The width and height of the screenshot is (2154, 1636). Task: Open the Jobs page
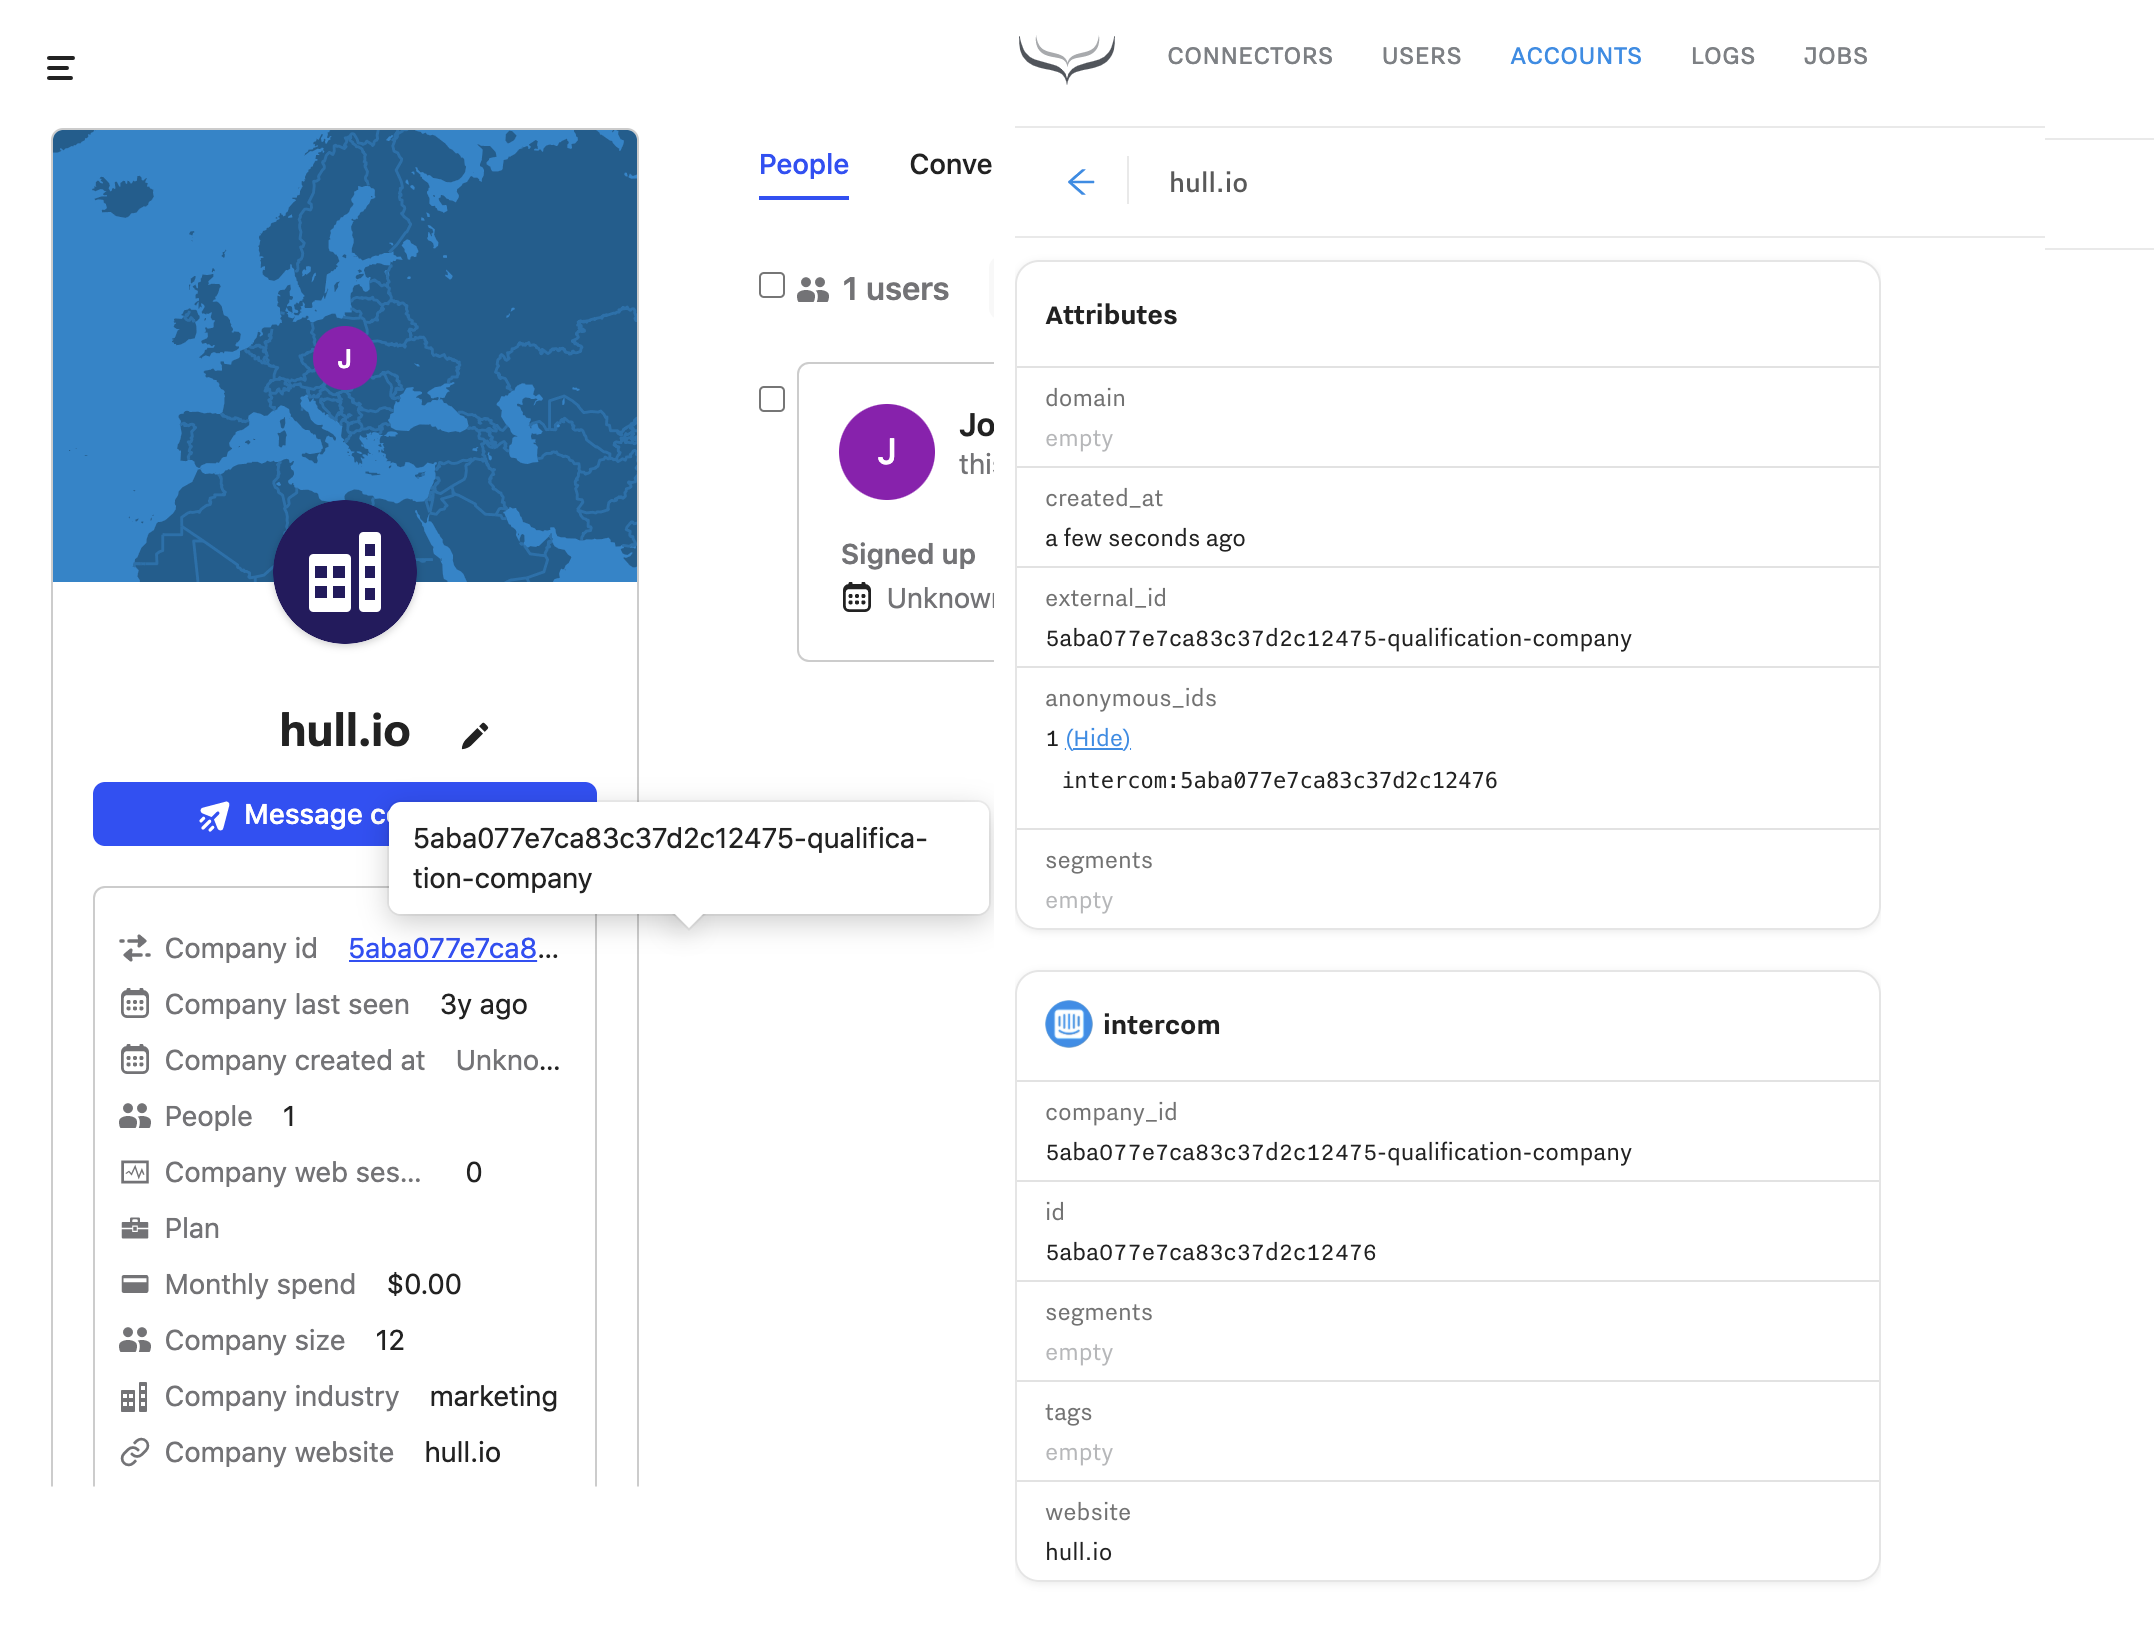[1835, 56]
